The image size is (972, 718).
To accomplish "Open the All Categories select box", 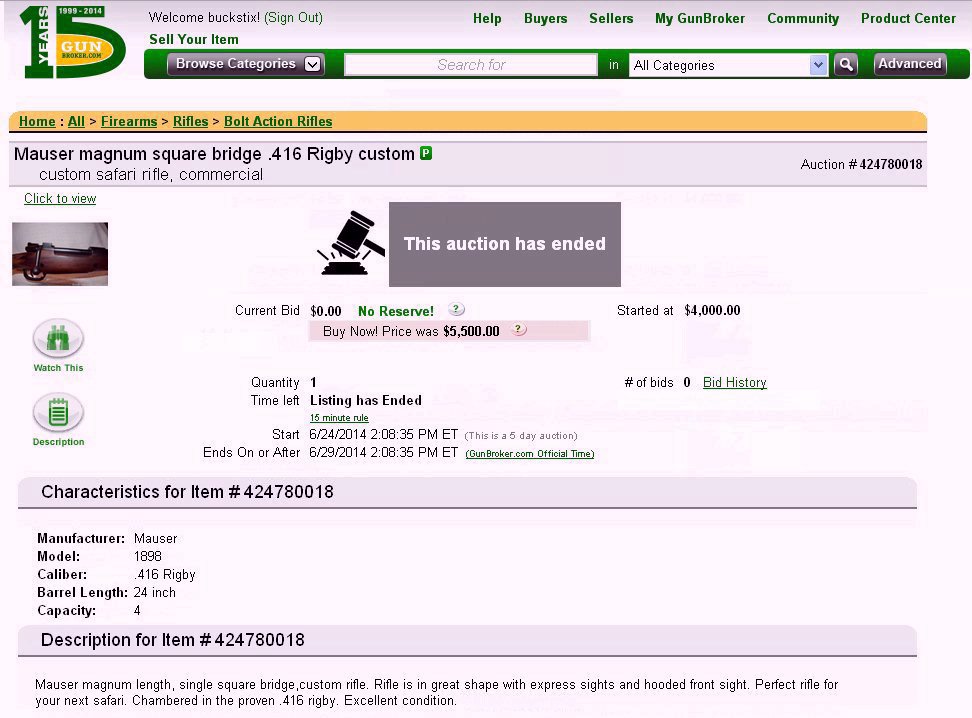I will coord(728,65).
